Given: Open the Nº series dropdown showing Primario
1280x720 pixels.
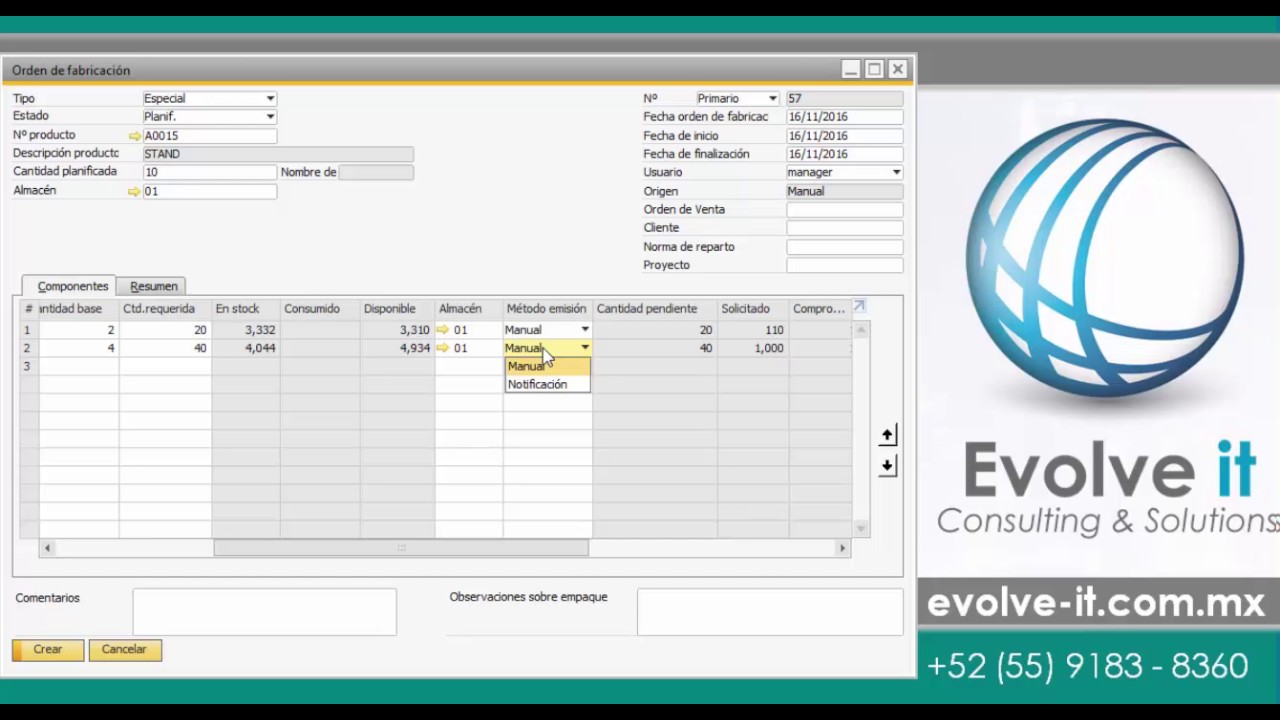Looking at the screenshot, I should click(x=772, y=99).
